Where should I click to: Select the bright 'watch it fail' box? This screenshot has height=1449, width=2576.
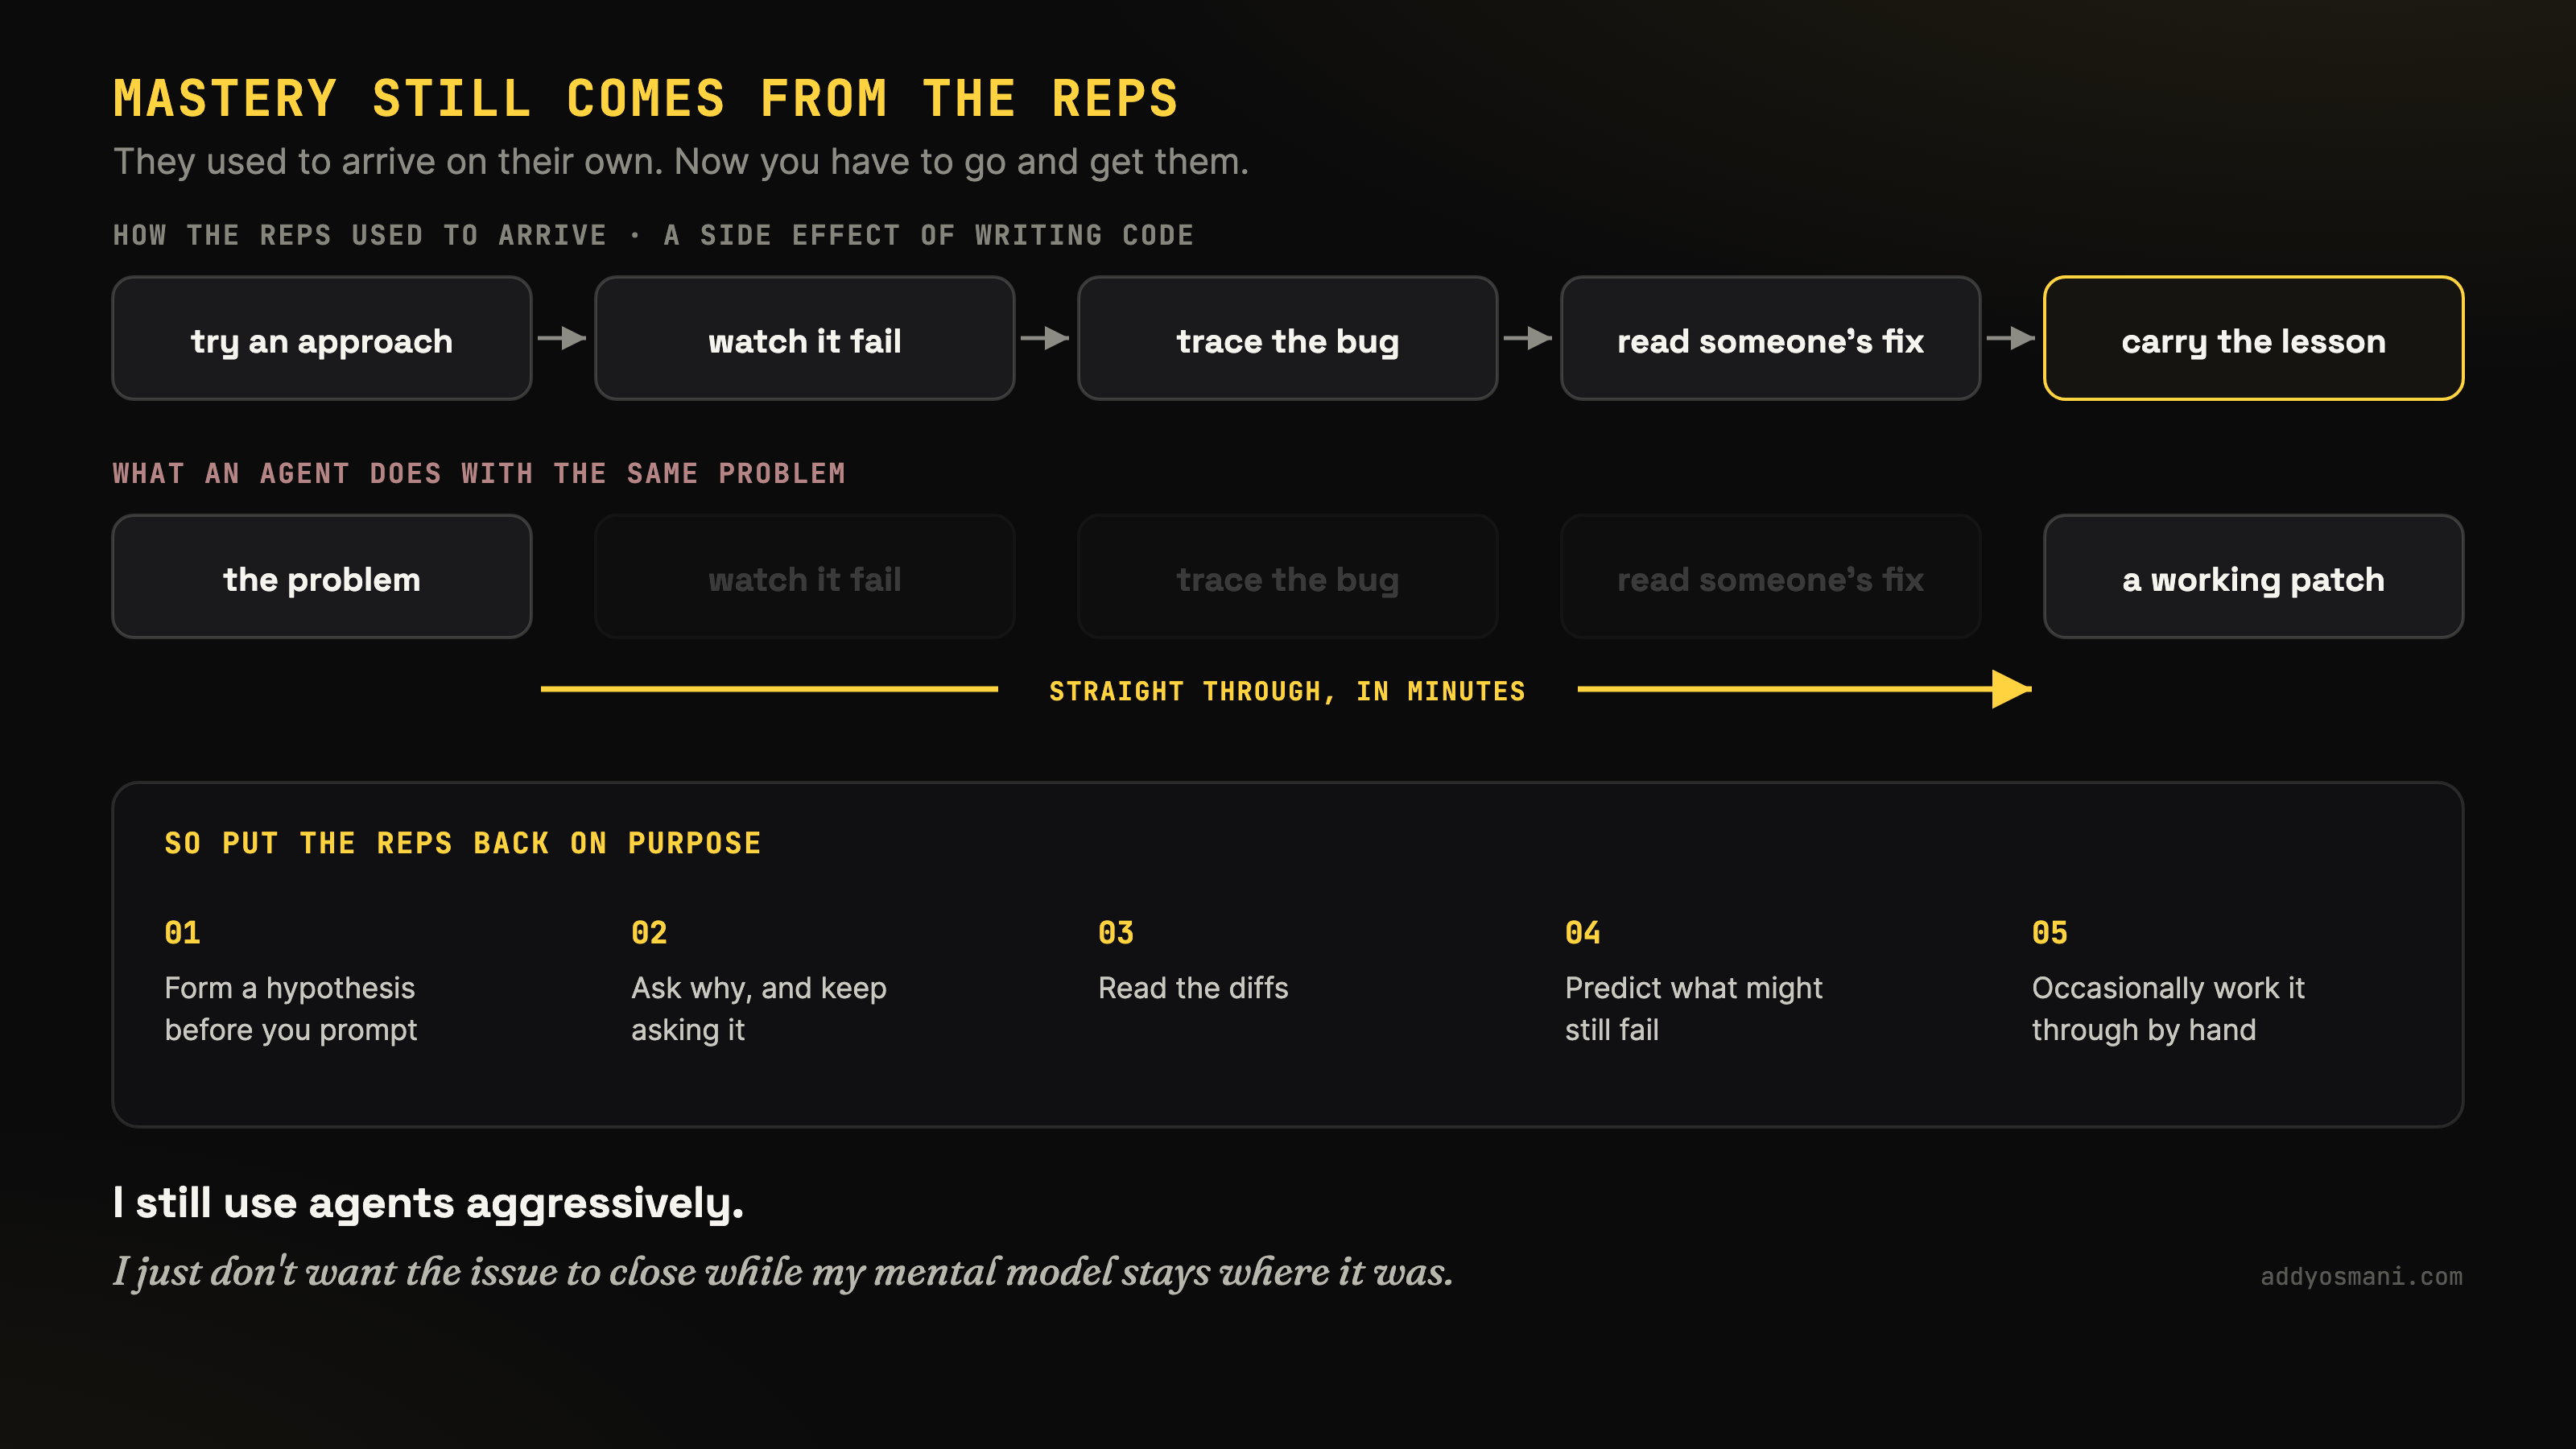[805, 338]
